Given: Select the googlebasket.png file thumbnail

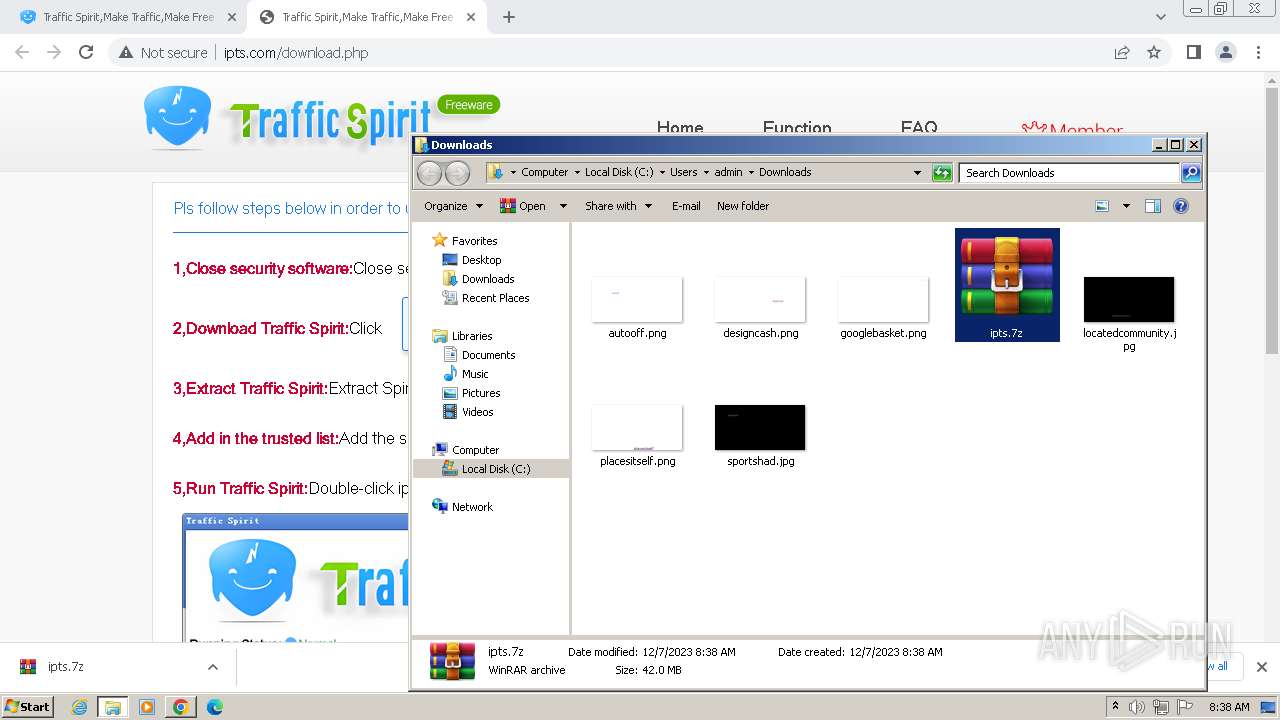Looking at the screenshot, I should pos(883,299).
